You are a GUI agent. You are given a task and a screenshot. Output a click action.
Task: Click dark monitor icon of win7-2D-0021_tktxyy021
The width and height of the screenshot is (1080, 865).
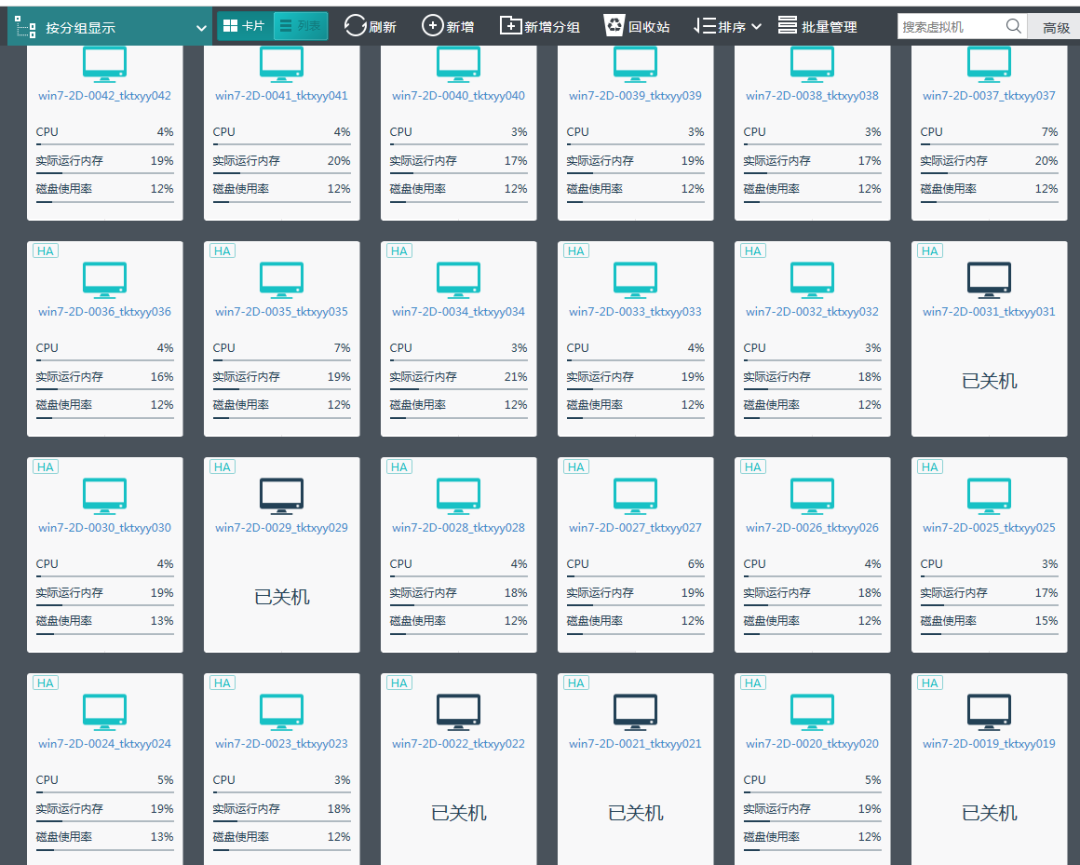tap(635, 712)
